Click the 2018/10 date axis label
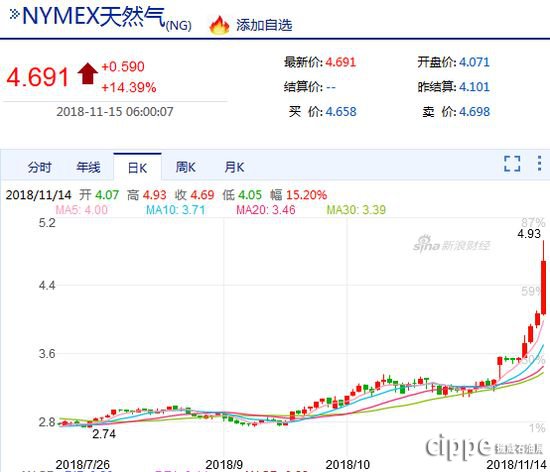The height and width of the screenshot is (472, 550). [x=348, y=465]
